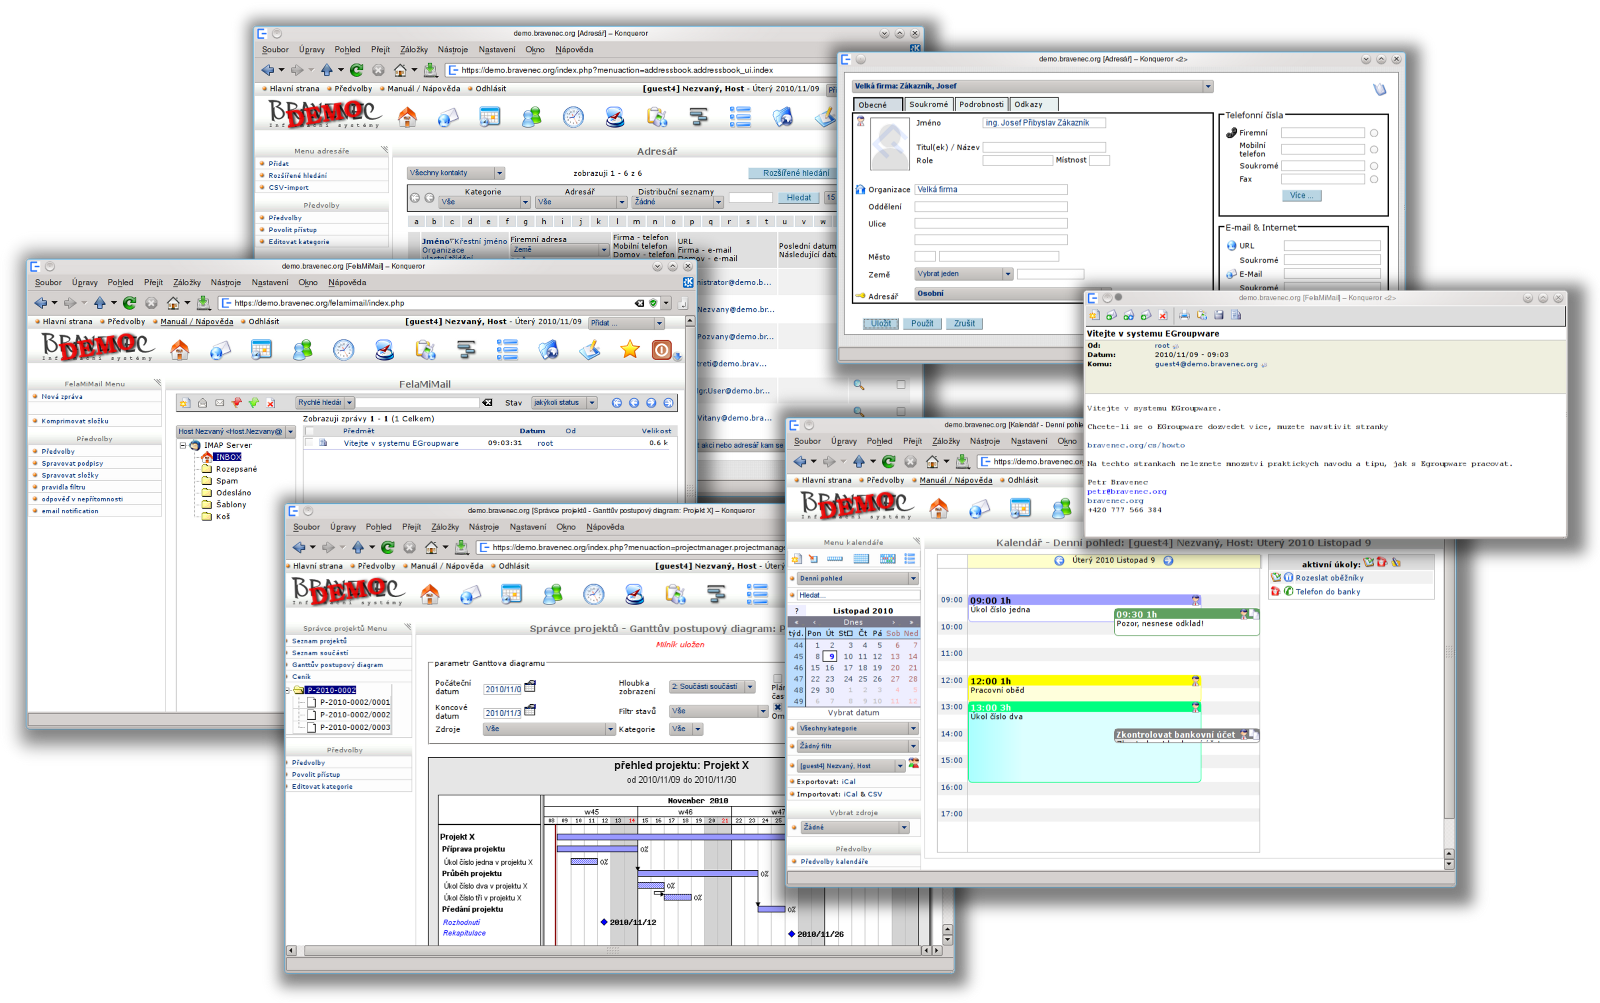Open the Přidat dropdown in FelaMiMail header
The height and width of the screenshot is (1003, 1600).
point(627,323)
